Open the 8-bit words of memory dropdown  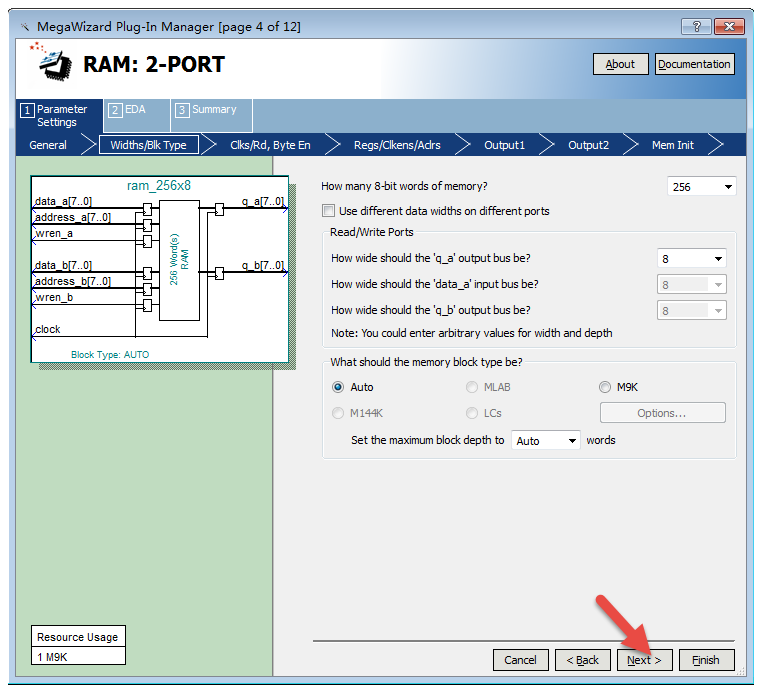[x=701, y=187]
